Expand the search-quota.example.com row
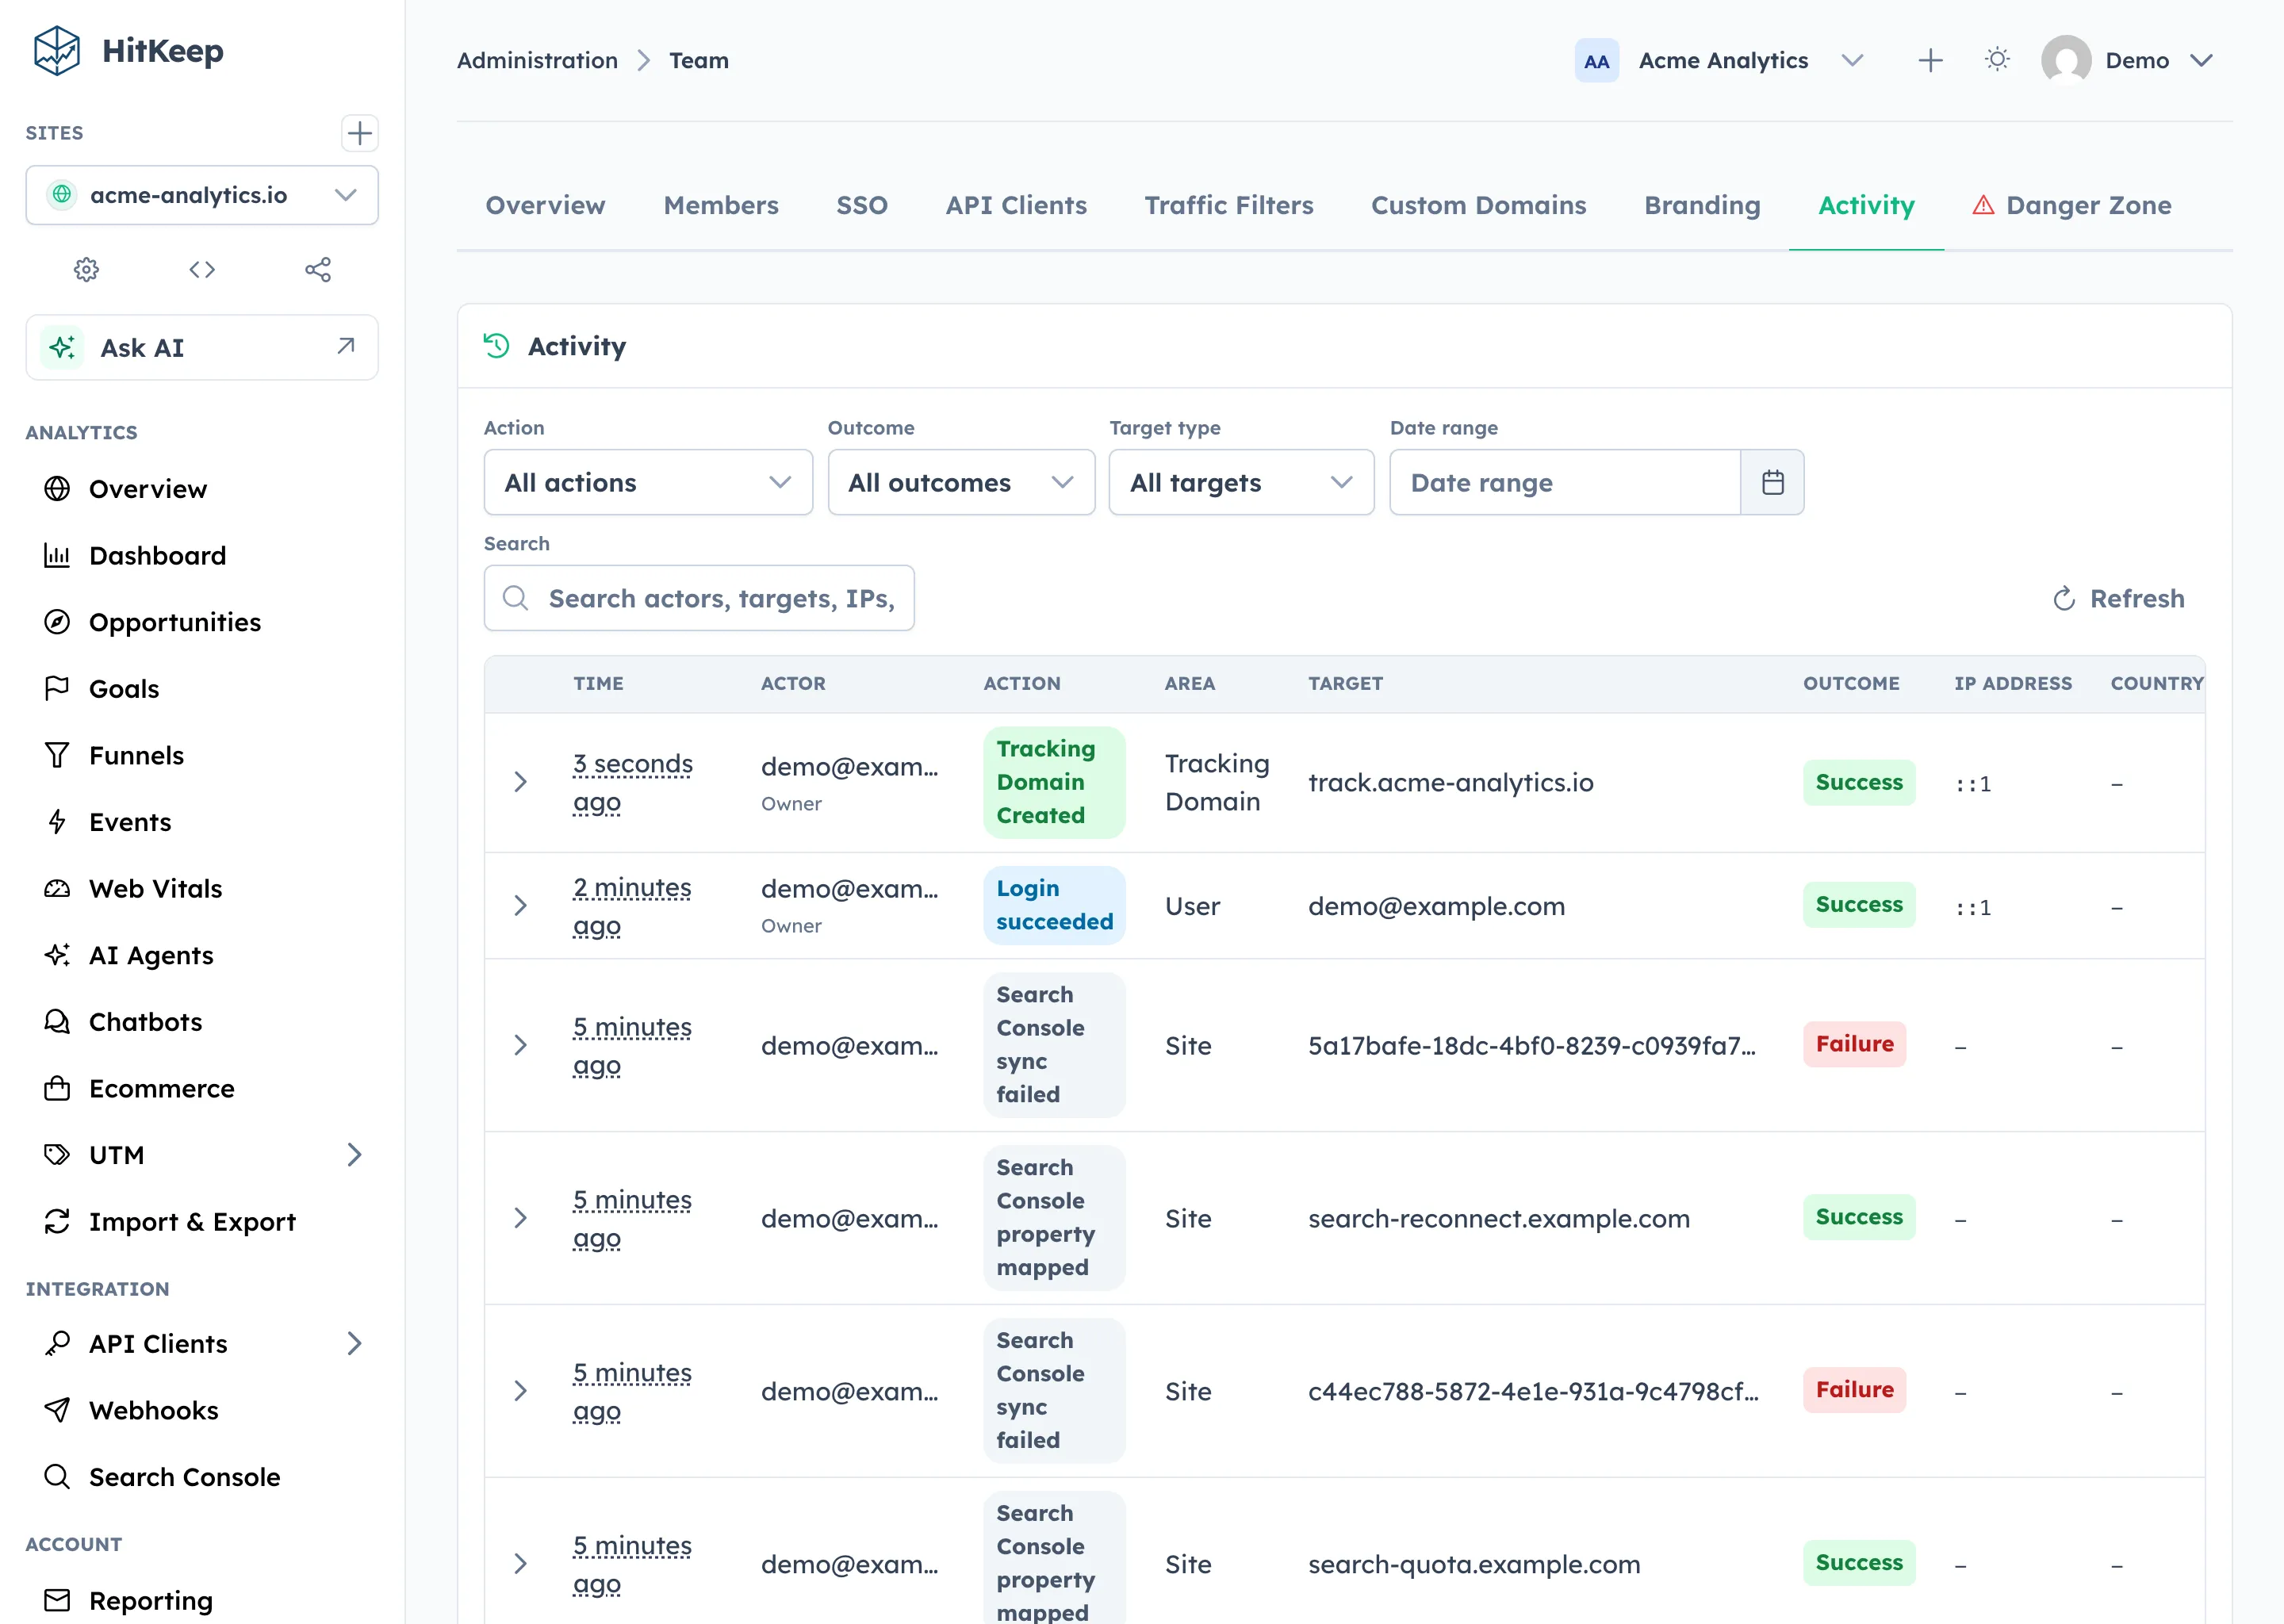 pyautogui.click(x=520, y=1563)
